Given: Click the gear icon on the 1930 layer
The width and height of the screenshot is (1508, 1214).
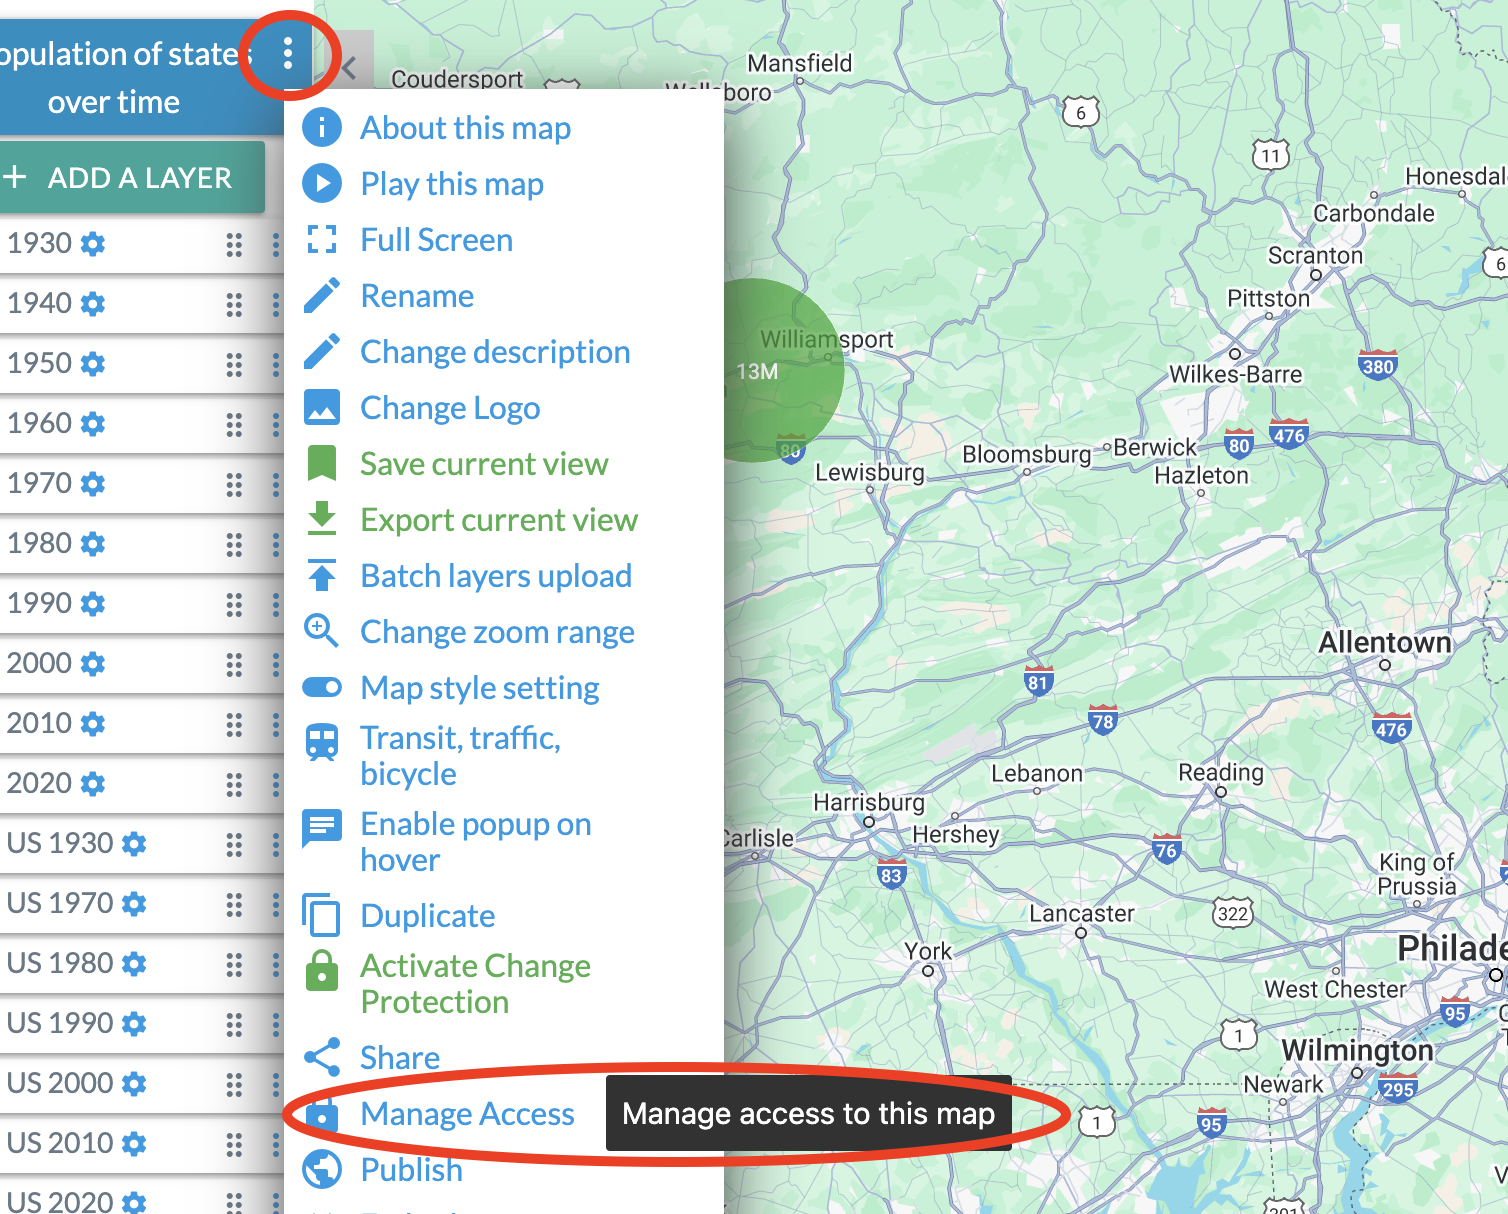Looking at the screenshot, I should tap(91, 242).
